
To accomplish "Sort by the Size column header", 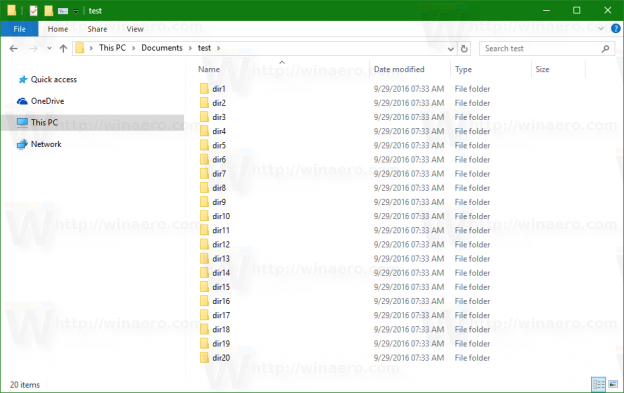I will point(542,70).
